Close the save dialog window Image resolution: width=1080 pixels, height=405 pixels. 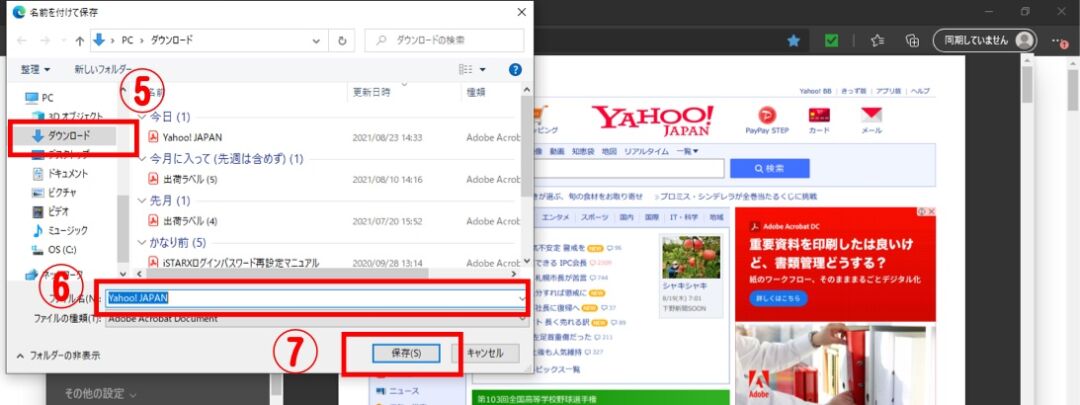[x=521, y=12]
